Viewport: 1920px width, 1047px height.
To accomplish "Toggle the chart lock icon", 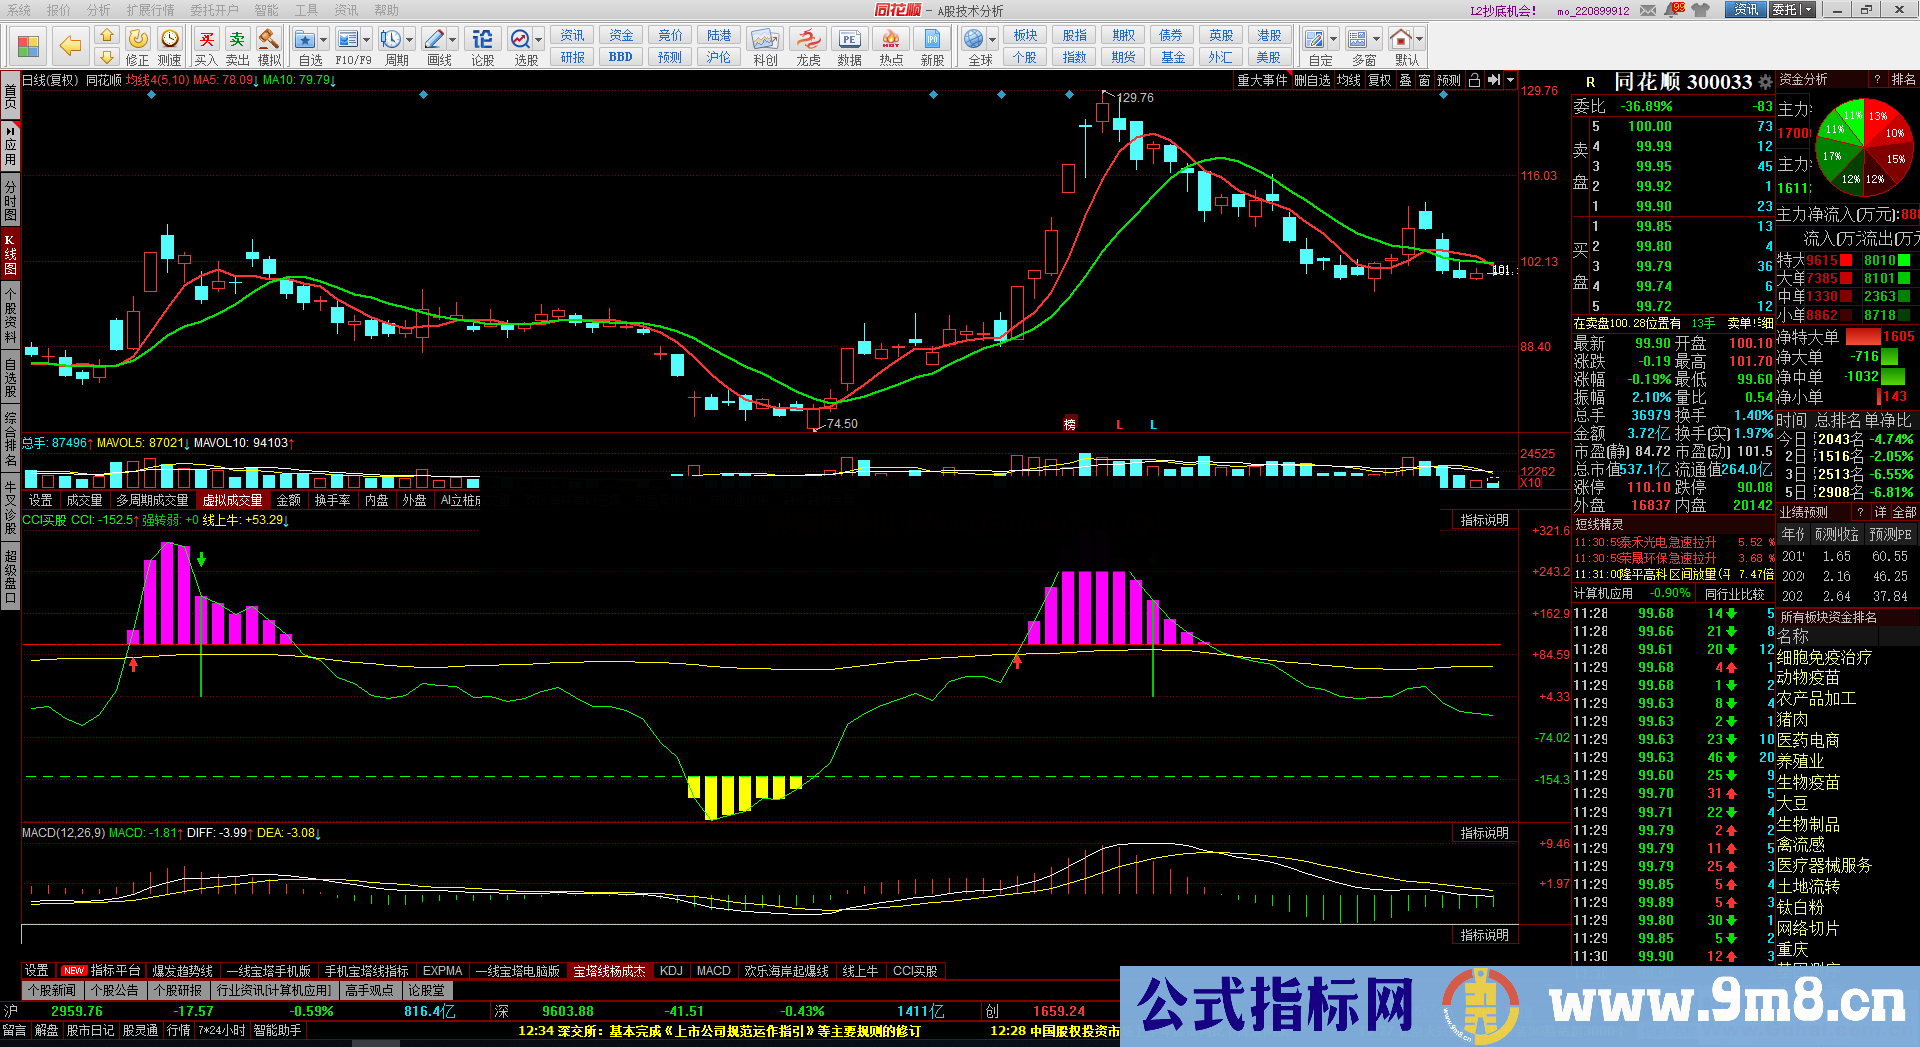I will point(1473,80).
